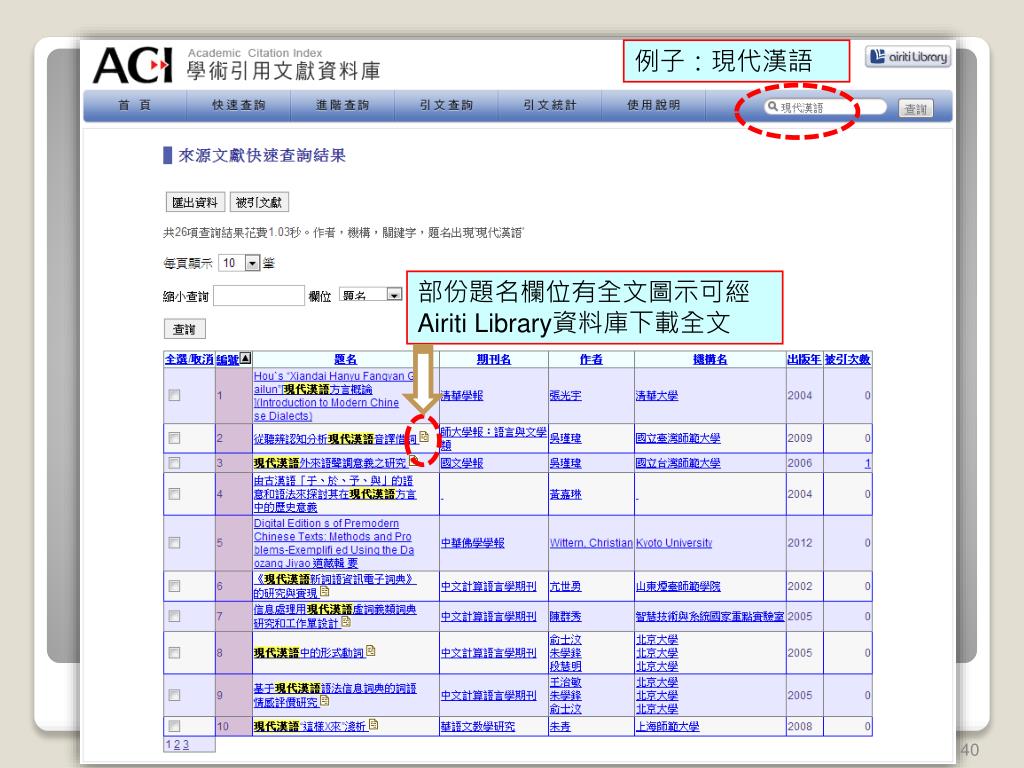
Task: Sort by the 作者 column header
Action: [x=591, y=359]
